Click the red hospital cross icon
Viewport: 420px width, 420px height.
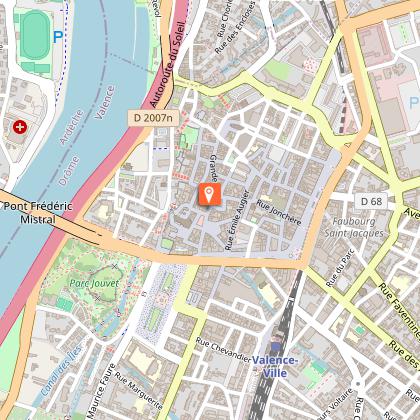coord(20,127)
